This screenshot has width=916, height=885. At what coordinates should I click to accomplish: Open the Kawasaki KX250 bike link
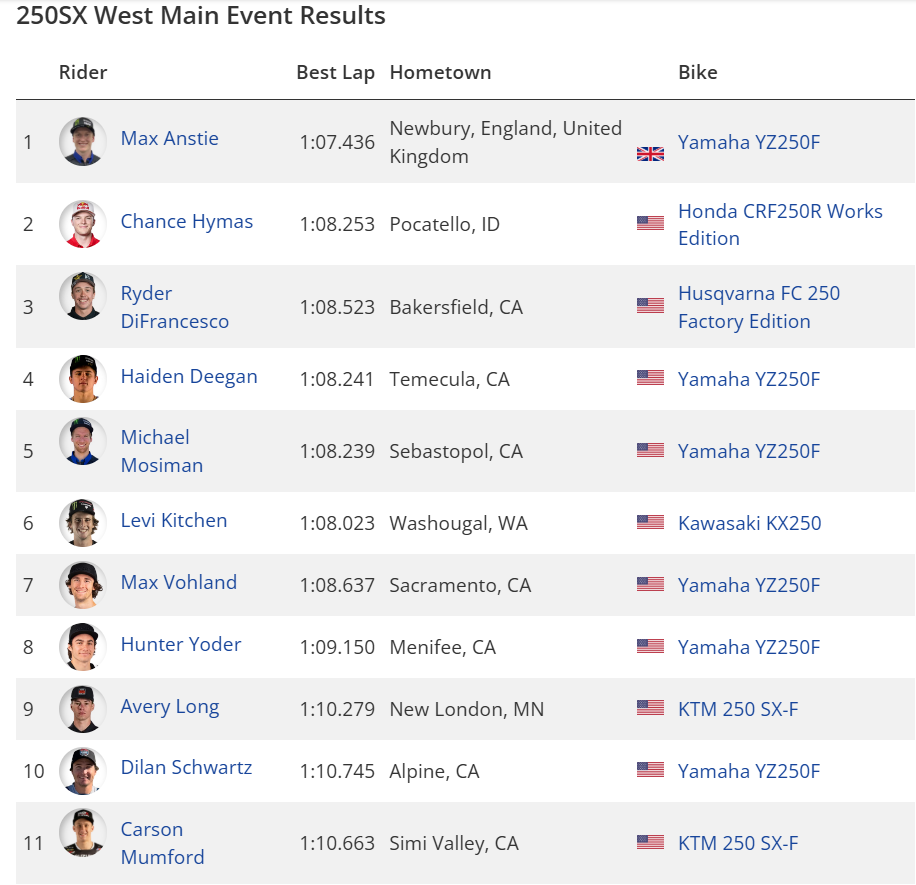coord(749,523)
